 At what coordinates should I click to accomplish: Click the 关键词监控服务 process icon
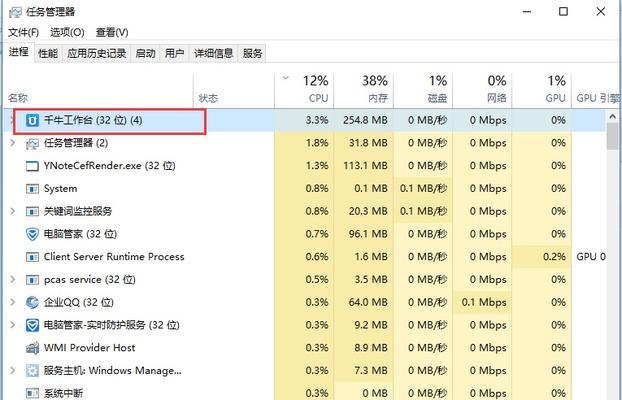tap(32, 212)
